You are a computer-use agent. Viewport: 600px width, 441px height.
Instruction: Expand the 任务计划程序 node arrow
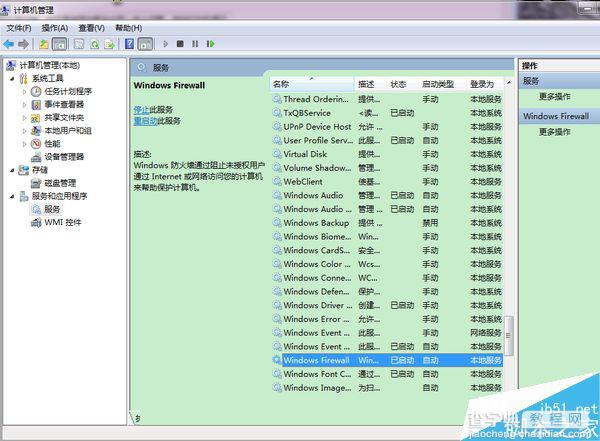tap(24, 91)
